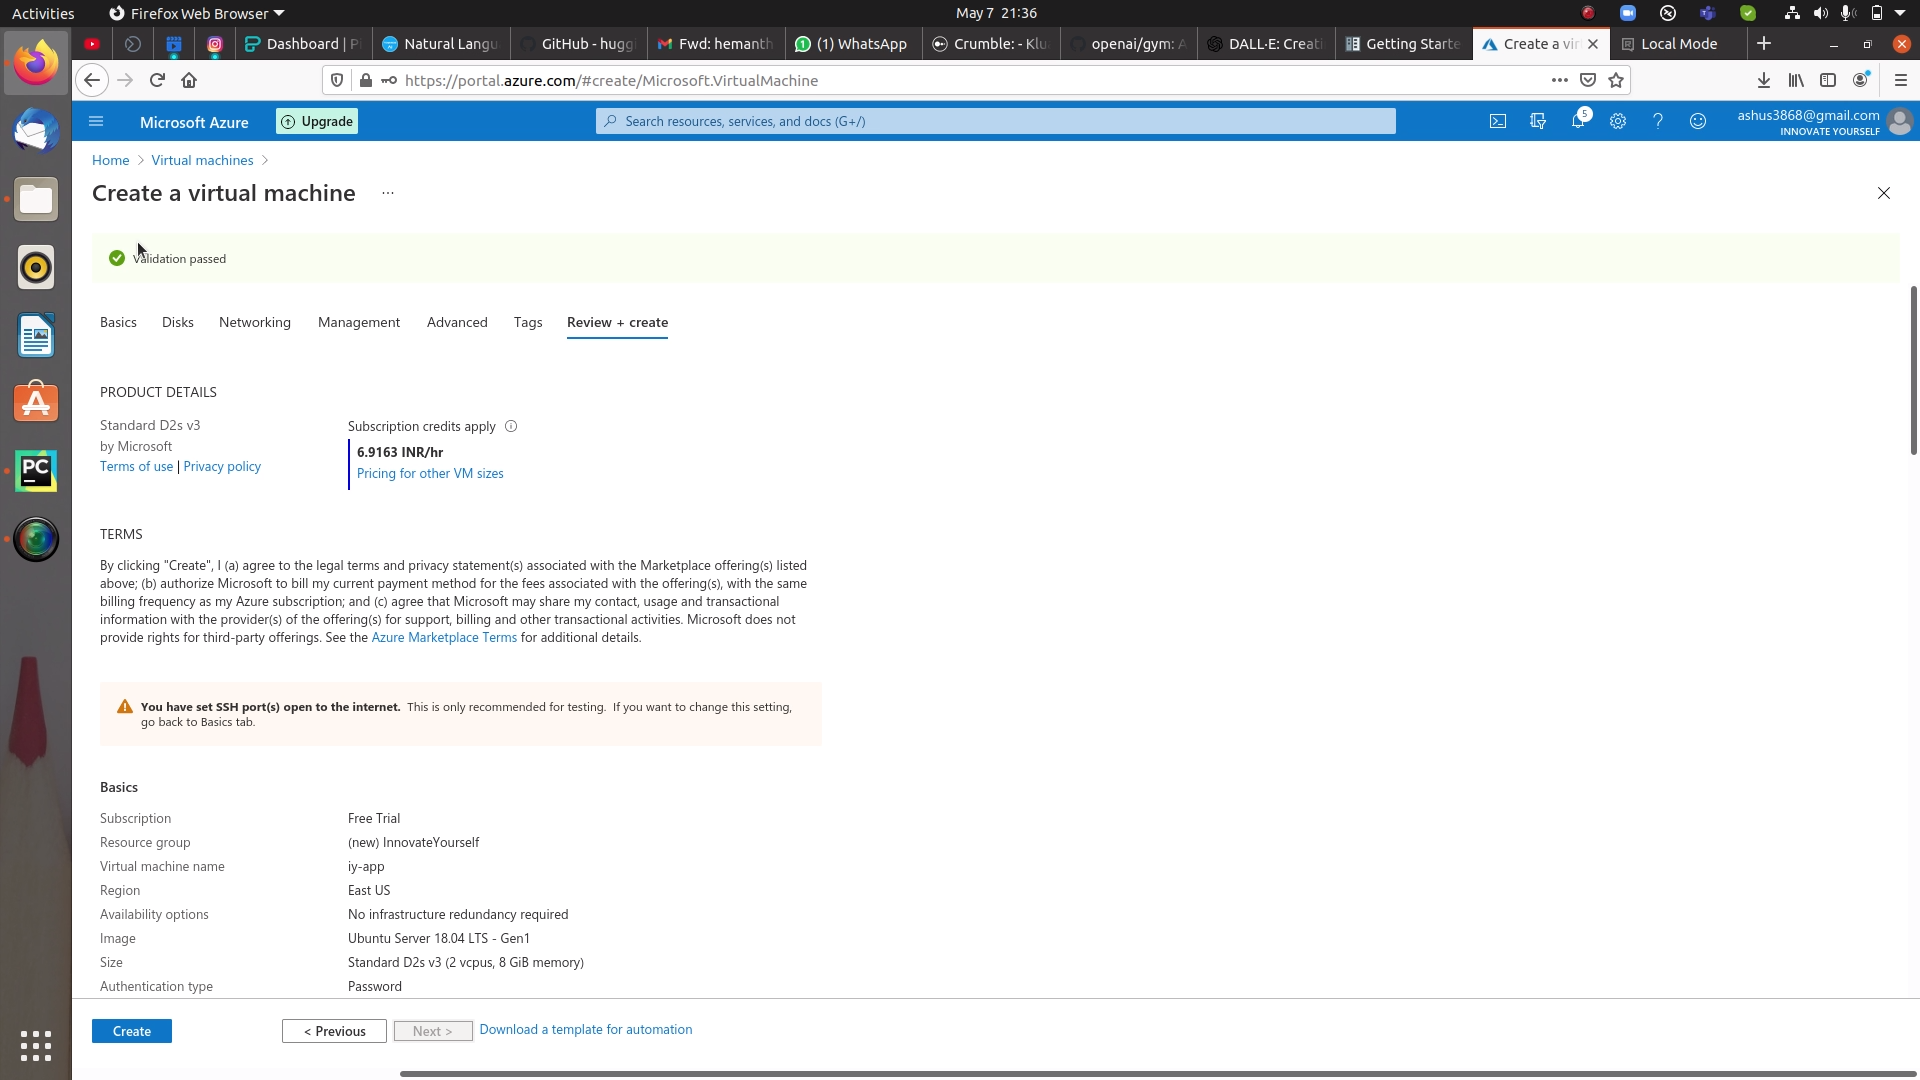Screen dimensions: 1920x1080
Task: Open the Help question mark menu
Action: point(1658,121)
